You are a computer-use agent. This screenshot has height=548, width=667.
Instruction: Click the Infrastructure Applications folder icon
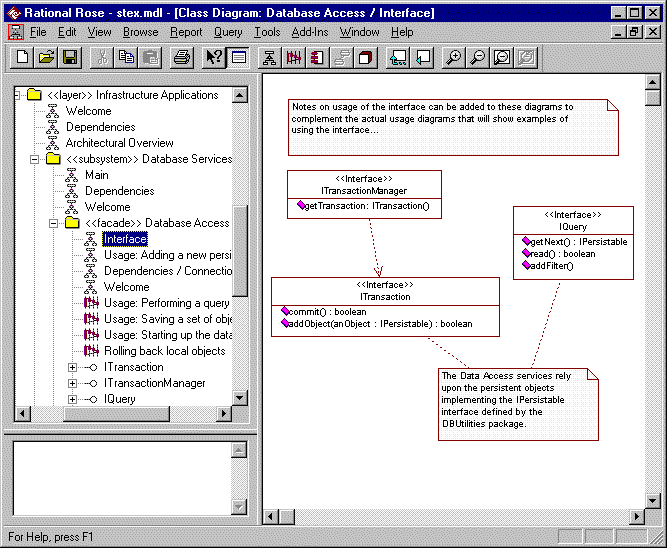point(34,94)
